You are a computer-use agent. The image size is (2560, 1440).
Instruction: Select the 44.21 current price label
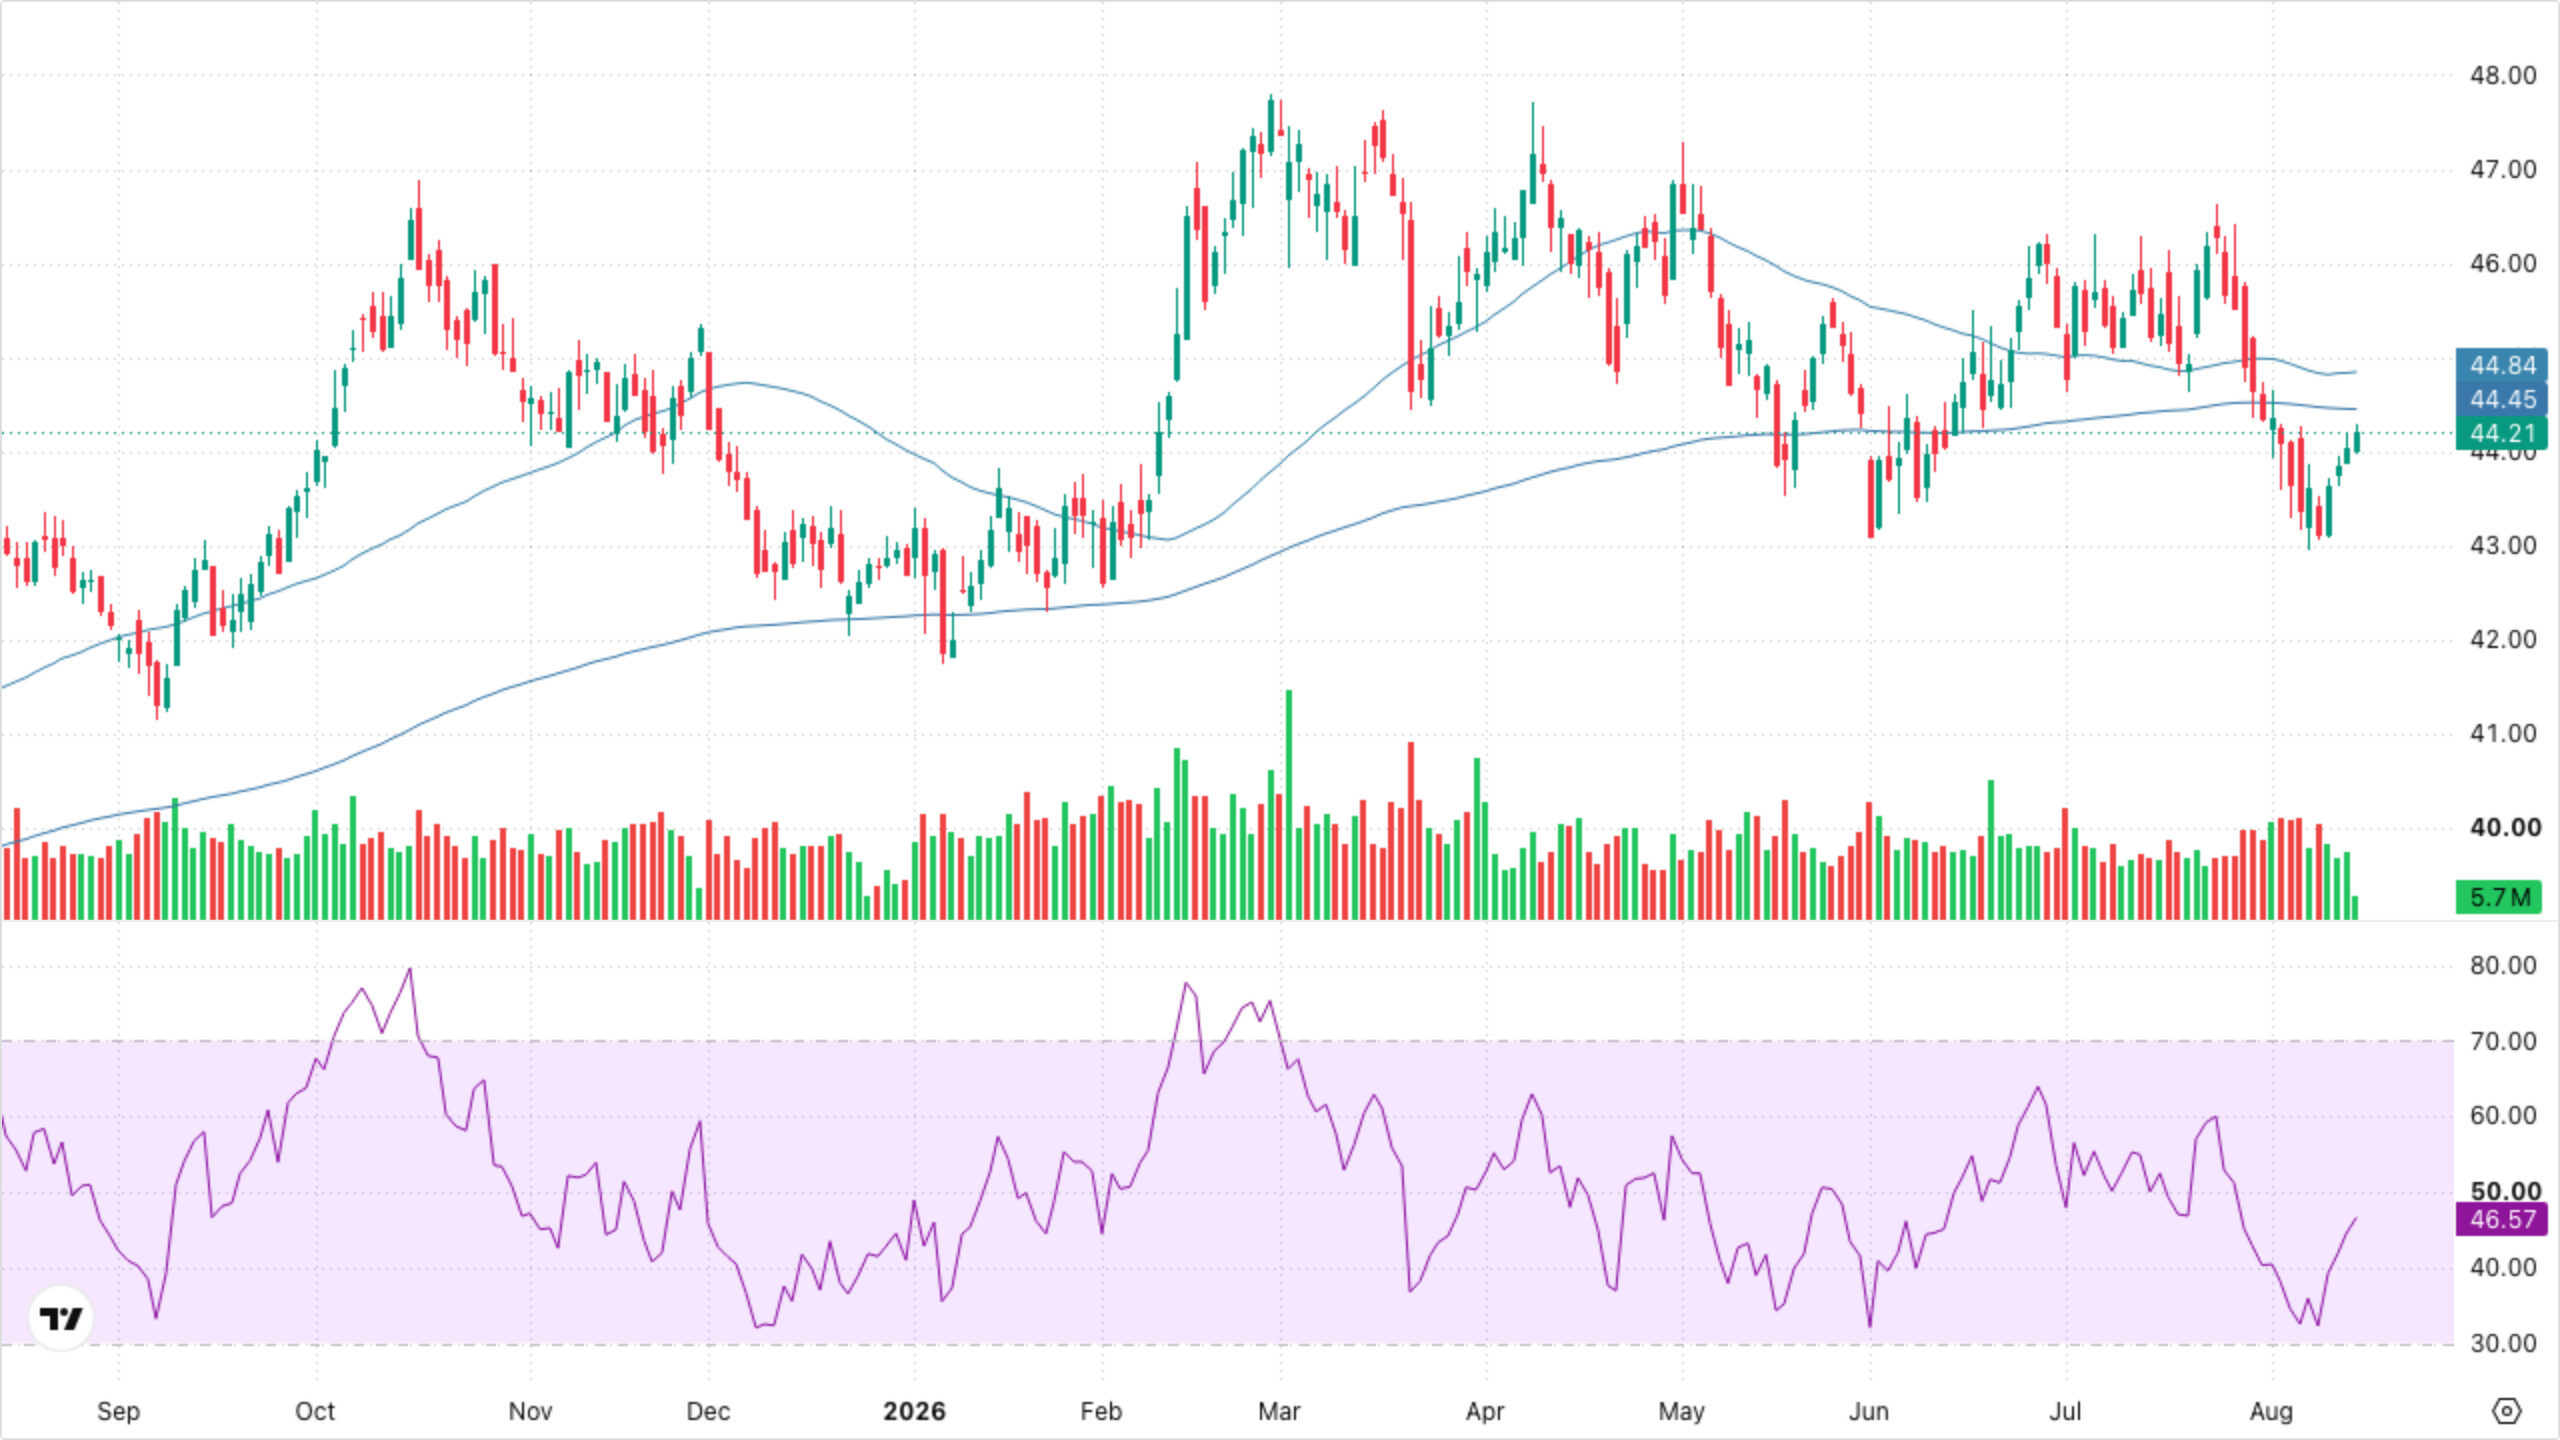[2502, 433]
